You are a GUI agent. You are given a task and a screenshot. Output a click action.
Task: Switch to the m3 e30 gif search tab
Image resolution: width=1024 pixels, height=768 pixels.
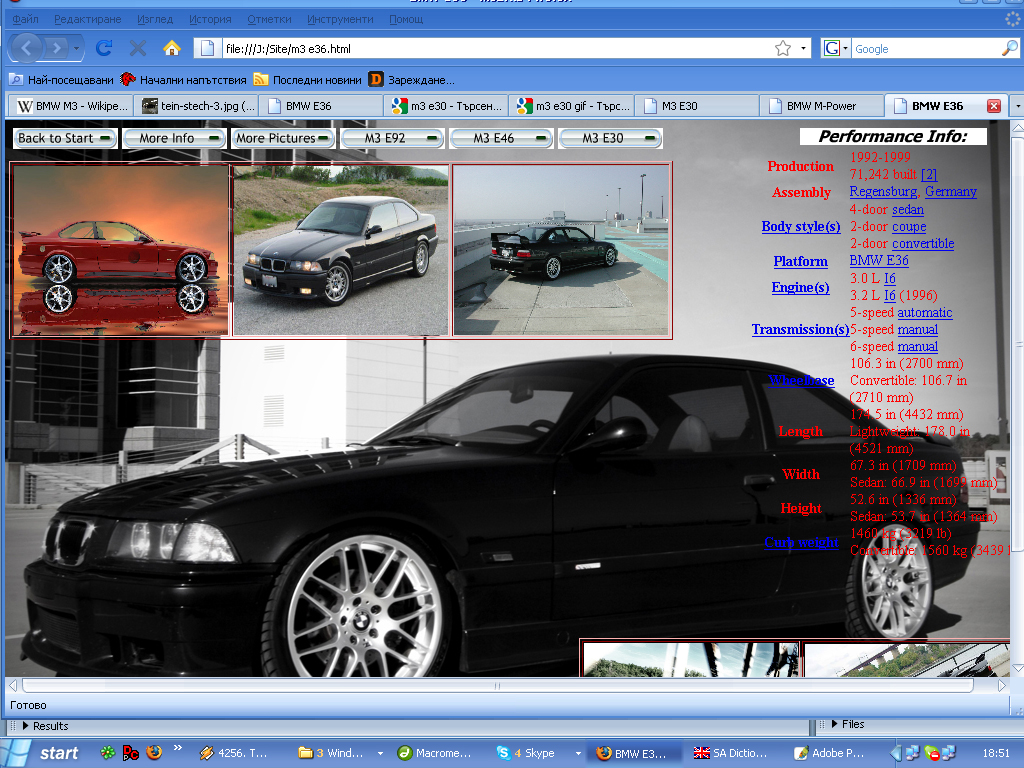click(x=573, y=106)
